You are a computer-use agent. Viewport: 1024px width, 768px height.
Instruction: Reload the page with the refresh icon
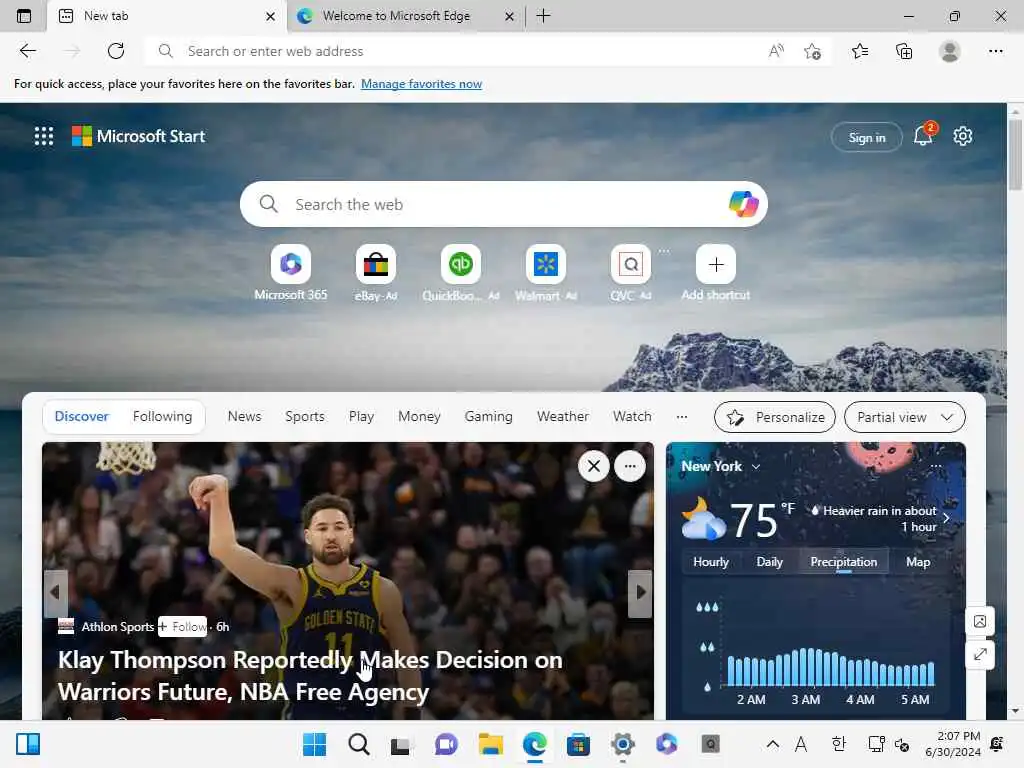(116, 51)
